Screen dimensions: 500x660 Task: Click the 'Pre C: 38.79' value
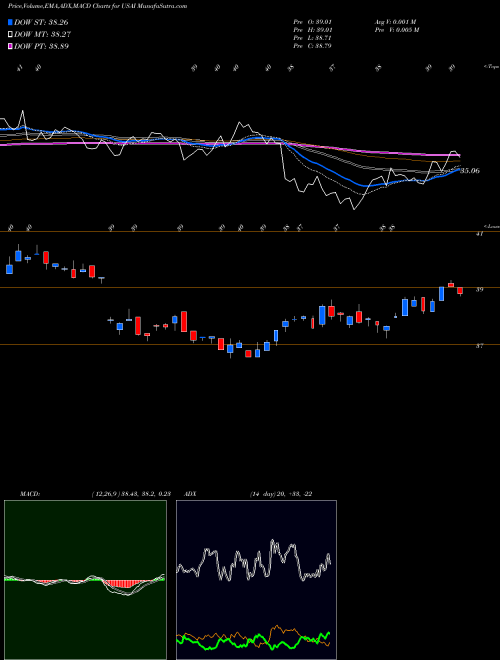(x=313, y=46)
